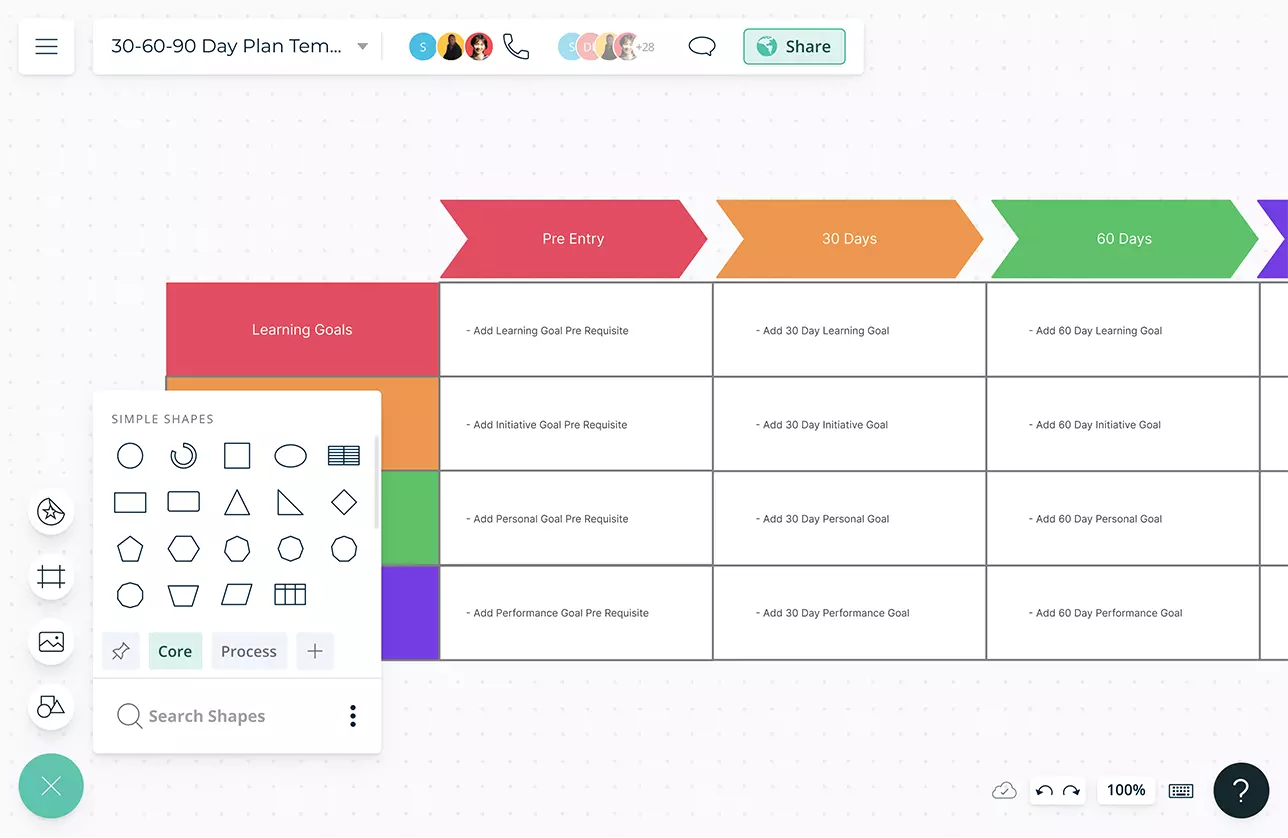Undo the last action
The height and width of the screenshot is (838, 1288).
click(x=1045, y=791)
